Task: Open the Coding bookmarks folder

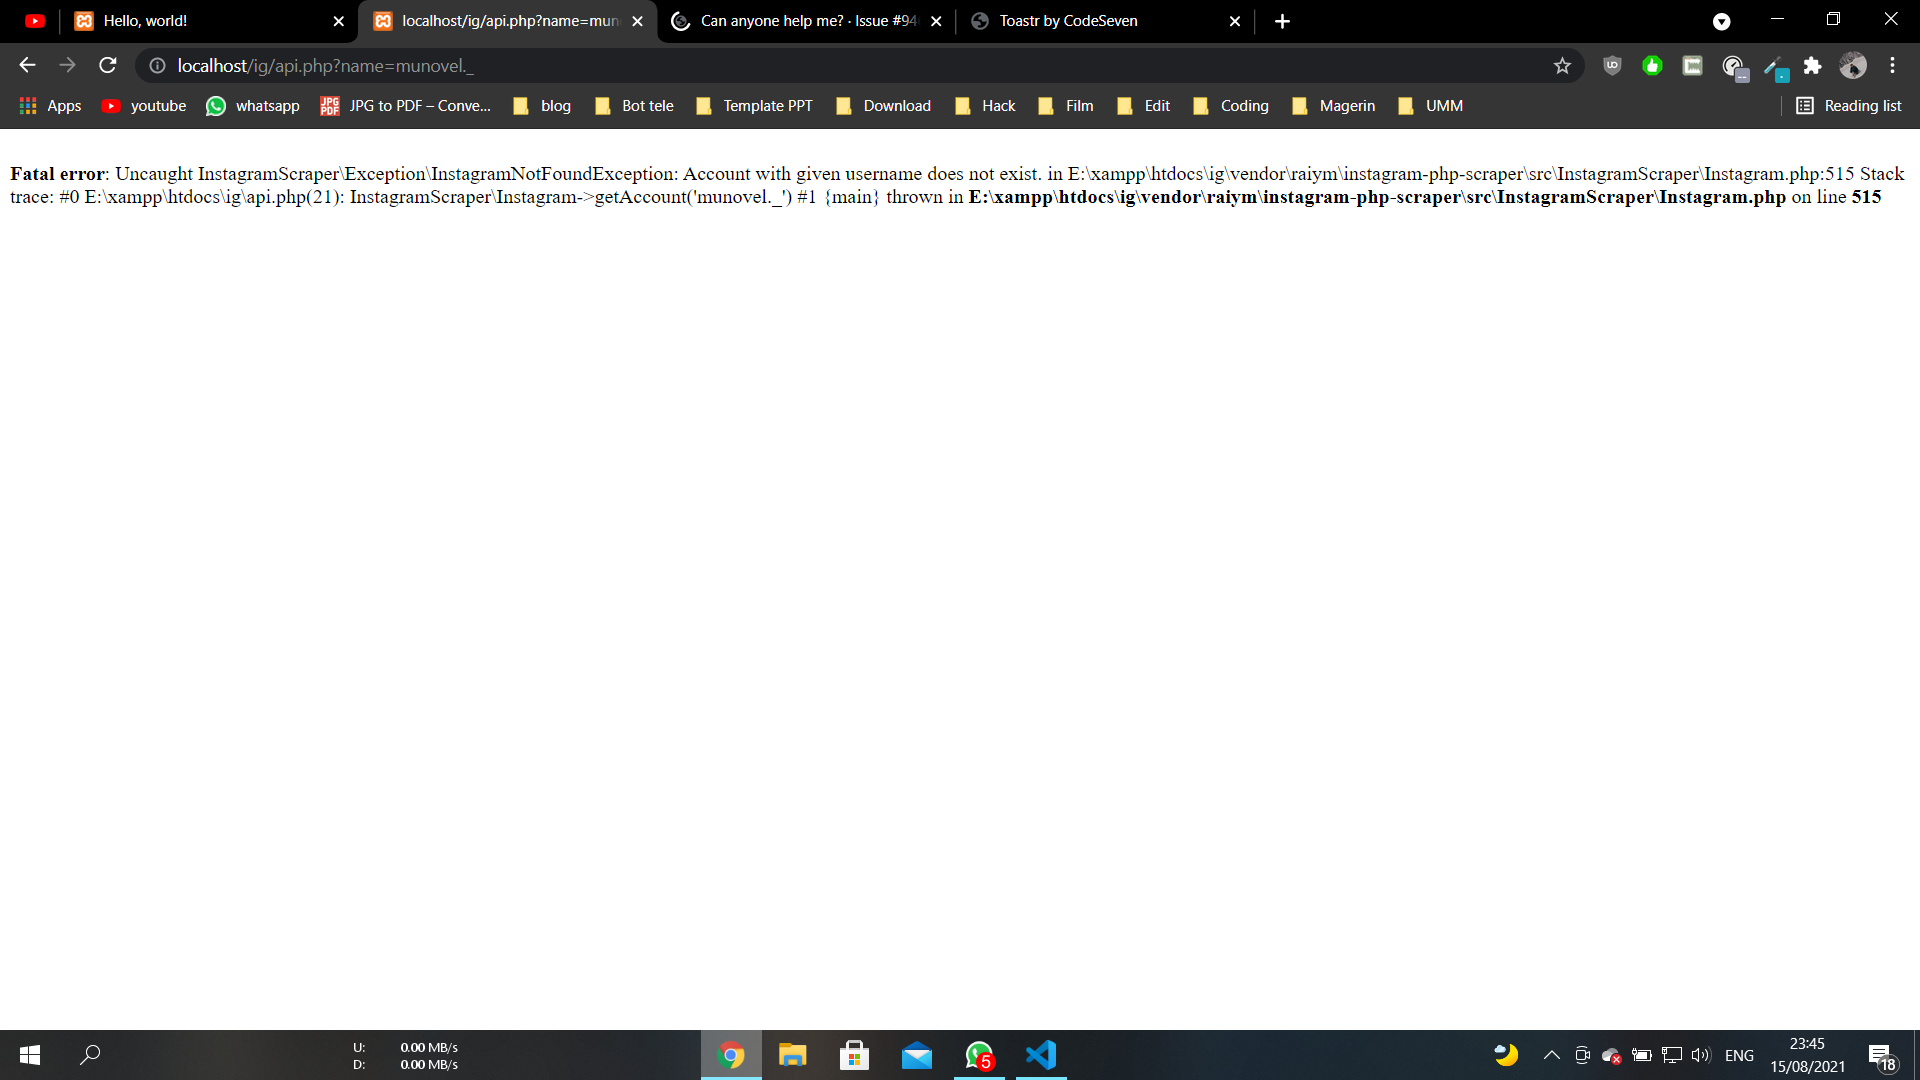Action: (x=1232, y=106)
